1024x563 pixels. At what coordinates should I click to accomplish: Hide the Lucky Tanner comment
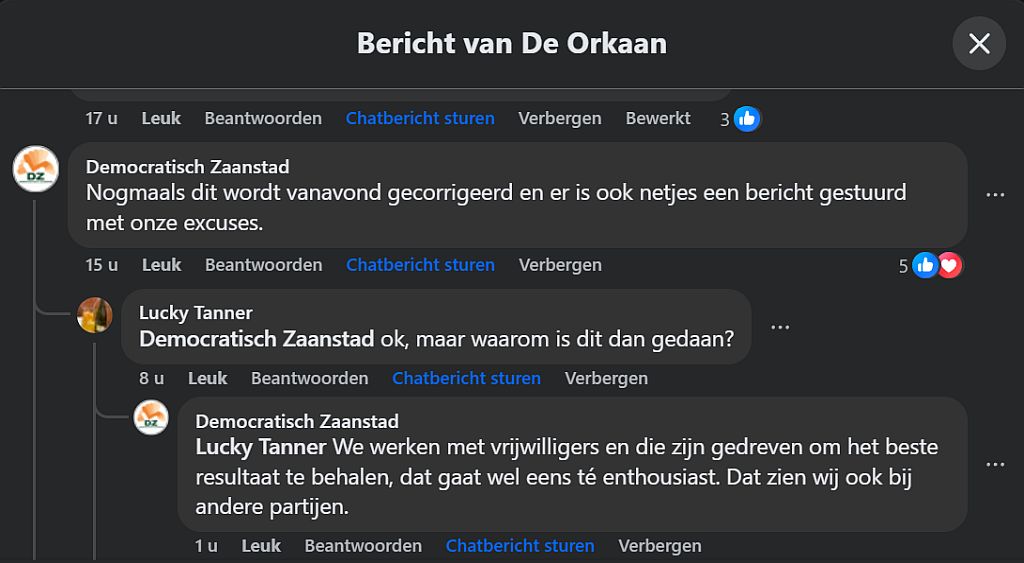606,378
